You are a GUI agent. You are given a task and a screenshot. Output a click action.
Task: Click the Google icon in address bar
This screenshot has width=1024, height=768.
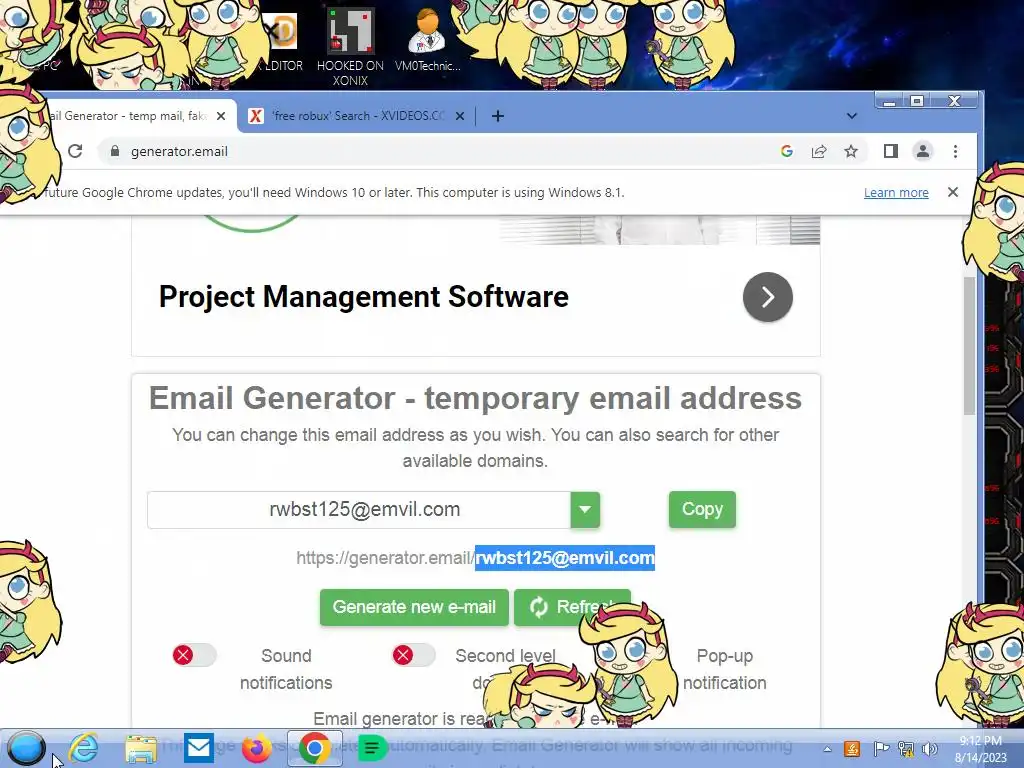click(x=787, y=152)
